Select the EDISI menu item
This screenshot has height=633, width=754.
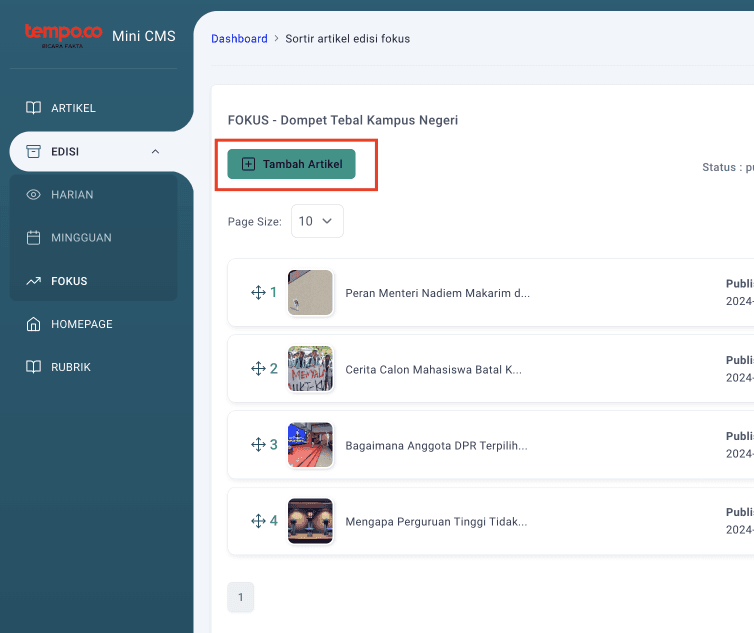pyautogui.click(x=94, y=152)
